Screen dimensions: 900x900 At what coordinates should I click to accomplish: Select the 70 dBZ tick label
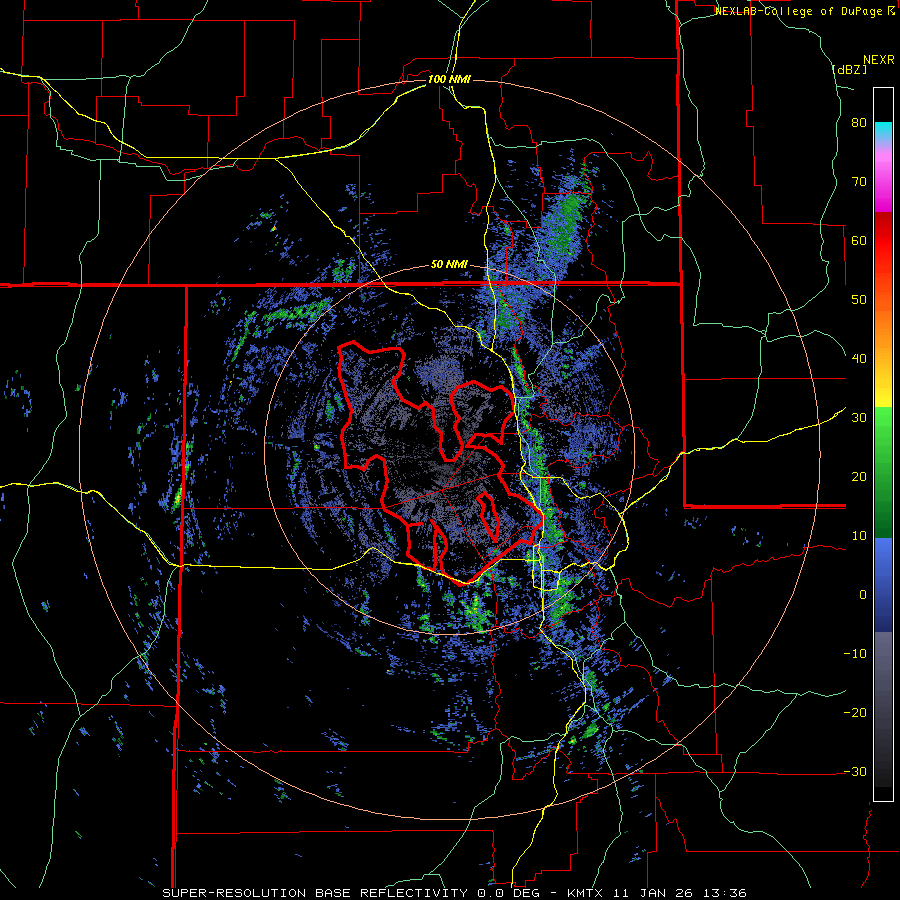coord(859,182)
